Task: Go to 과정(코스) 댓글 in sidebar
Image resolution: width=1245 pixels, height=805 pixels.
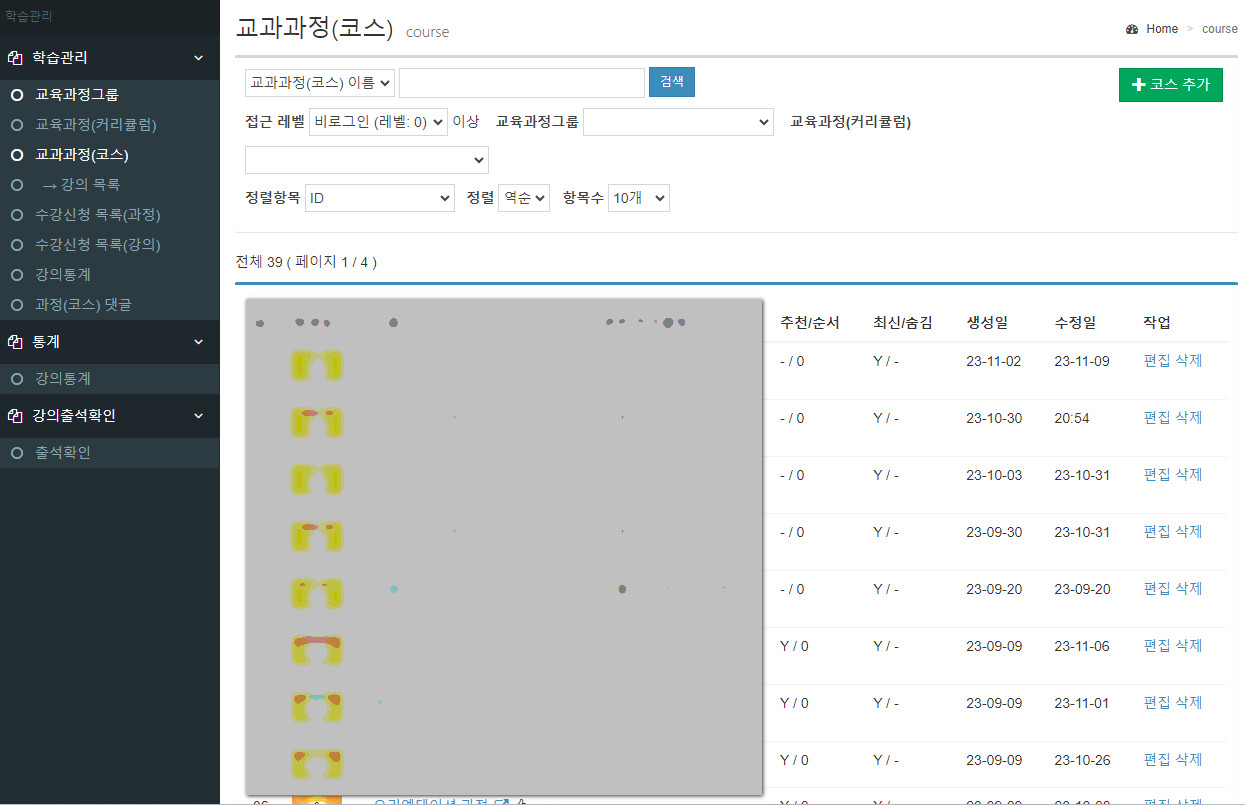Action: click(83, 304)
